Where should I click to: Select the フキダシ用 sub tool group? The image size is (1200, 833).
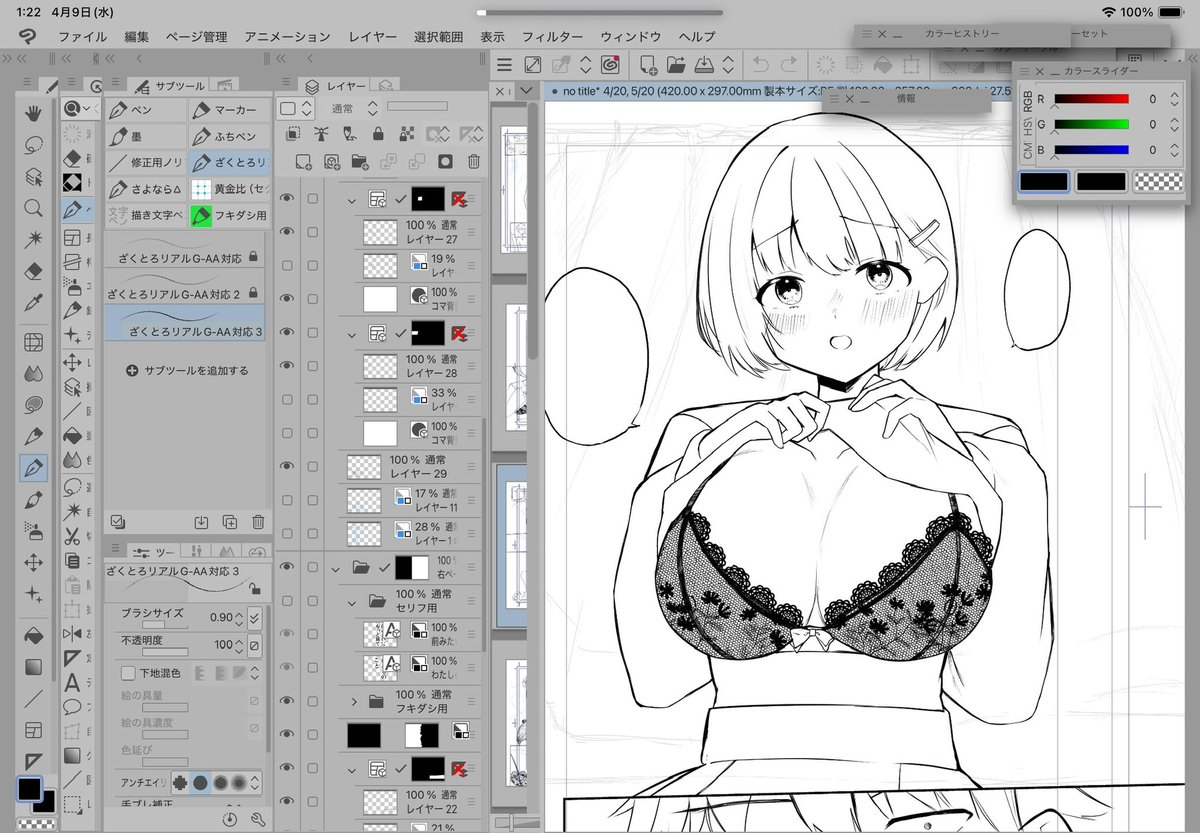point(228,214)
